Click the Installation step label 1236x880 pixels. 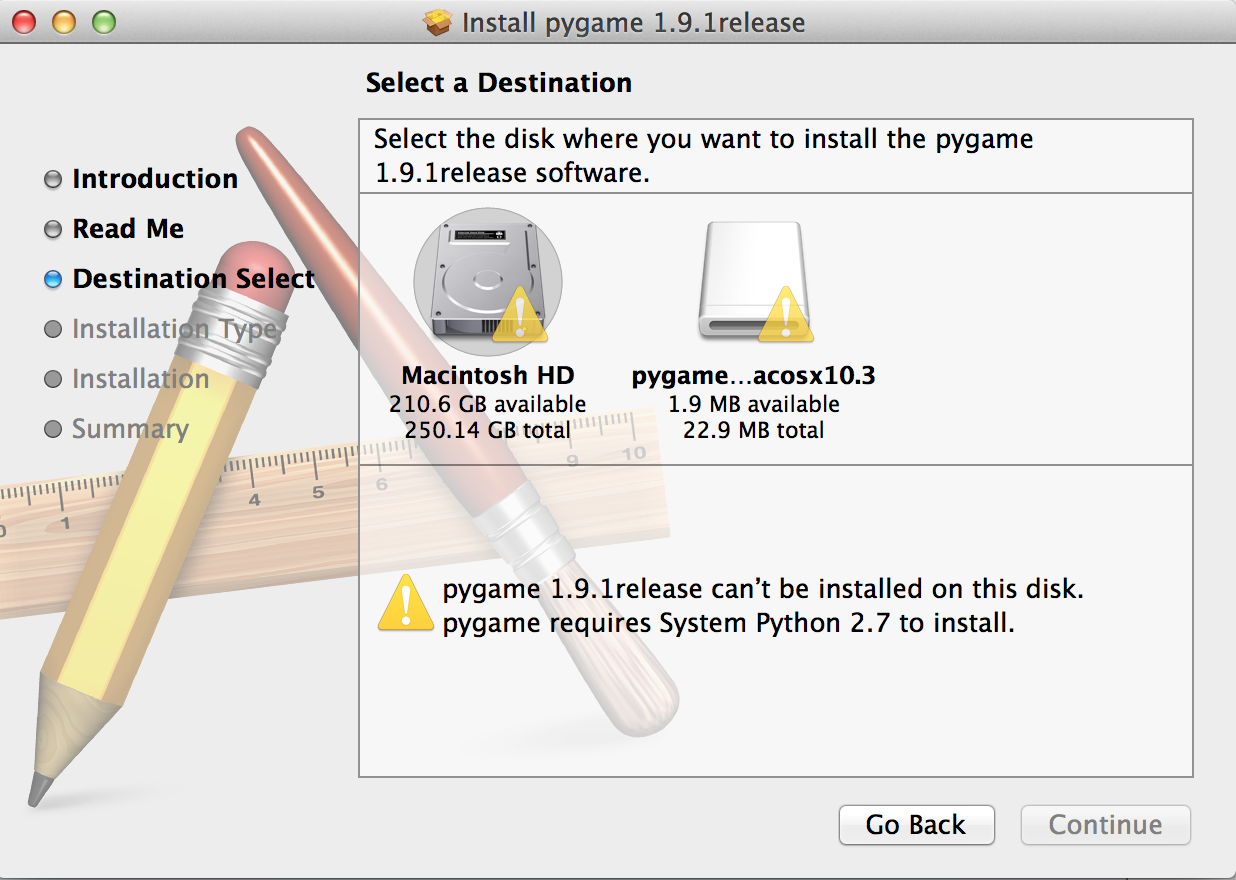(140, 379)
